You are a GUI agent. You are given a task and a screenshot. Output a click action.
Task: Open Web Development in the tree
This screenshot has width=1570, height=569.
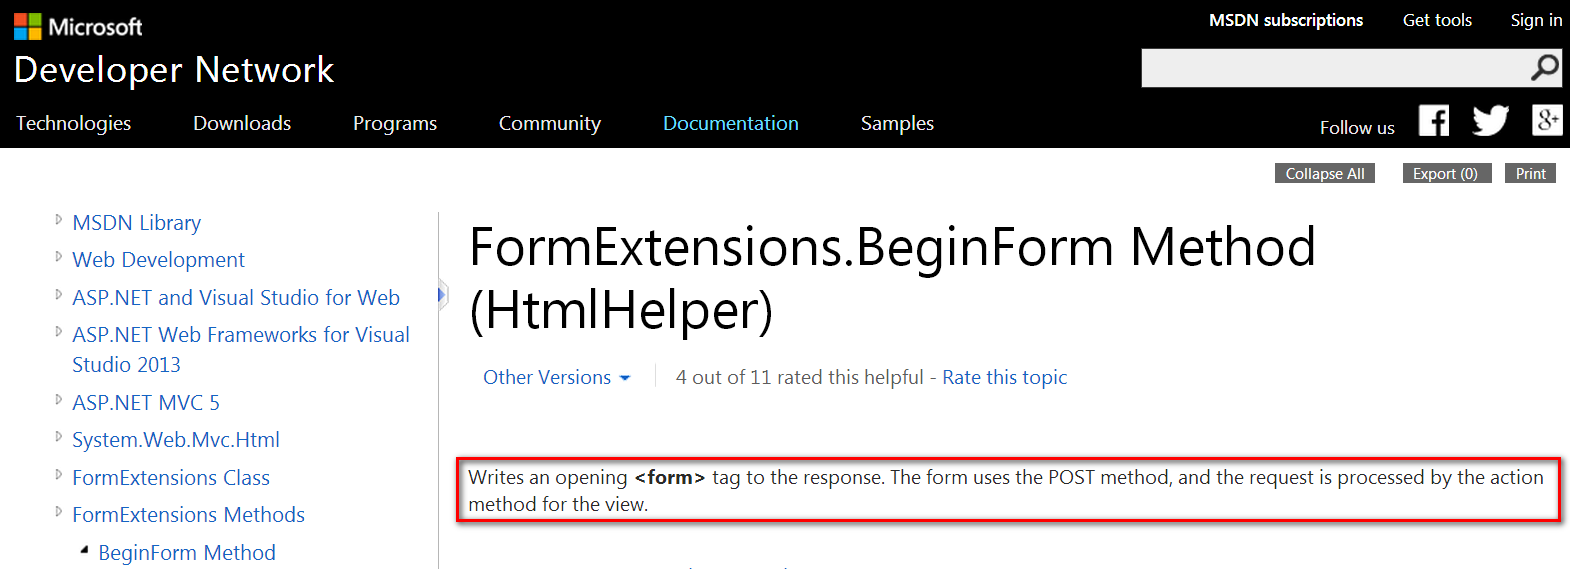tap(158, 260)
